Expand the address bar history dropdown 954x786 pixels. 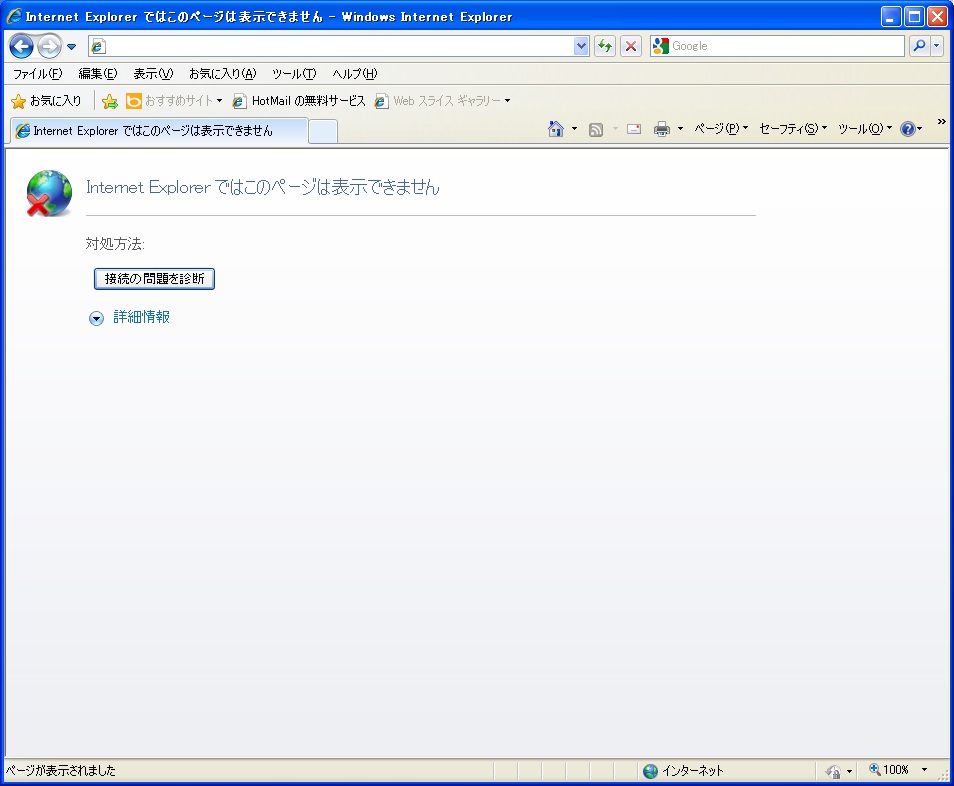(x=581, y=46)
